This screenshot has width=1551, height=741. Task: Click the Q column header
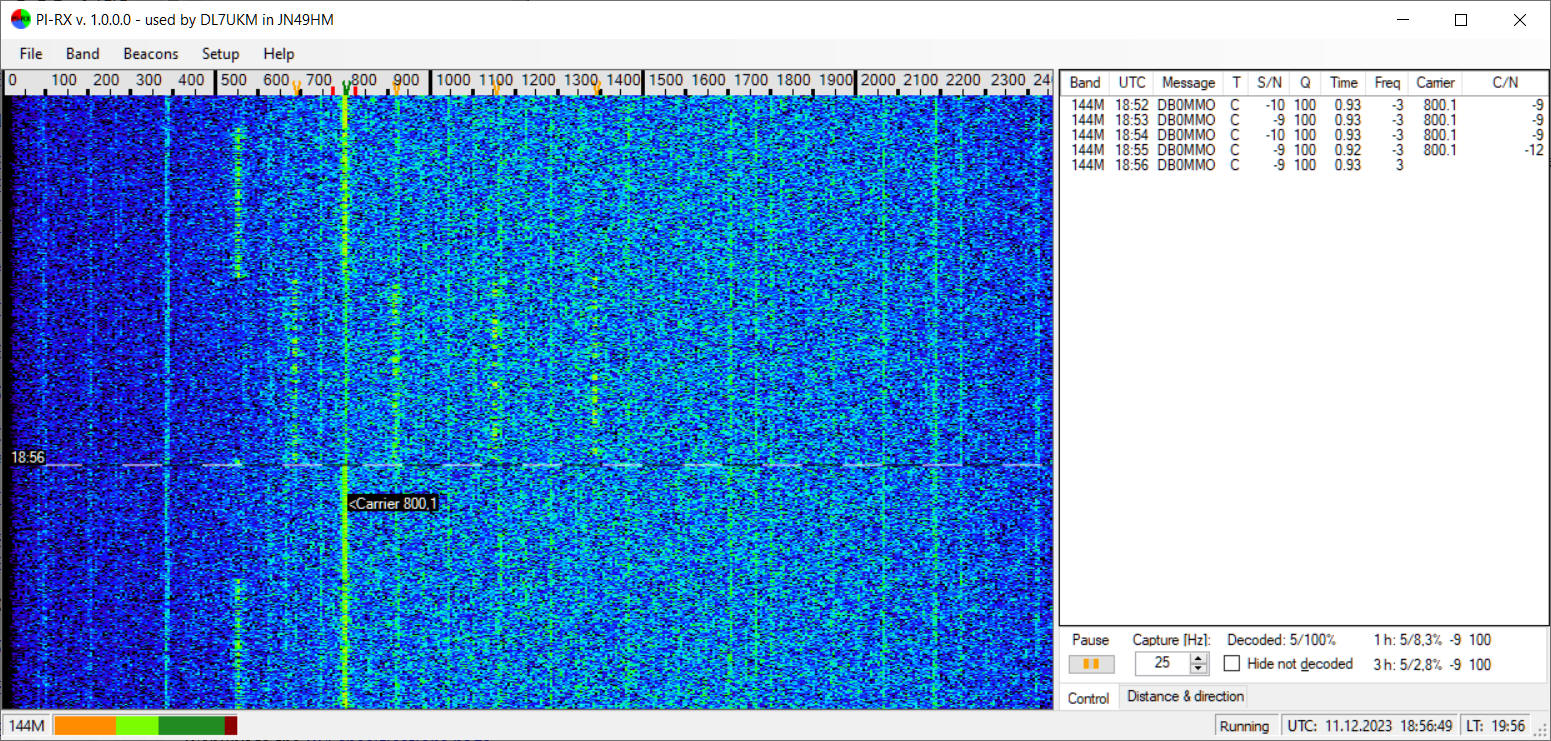pos(1305,83)
